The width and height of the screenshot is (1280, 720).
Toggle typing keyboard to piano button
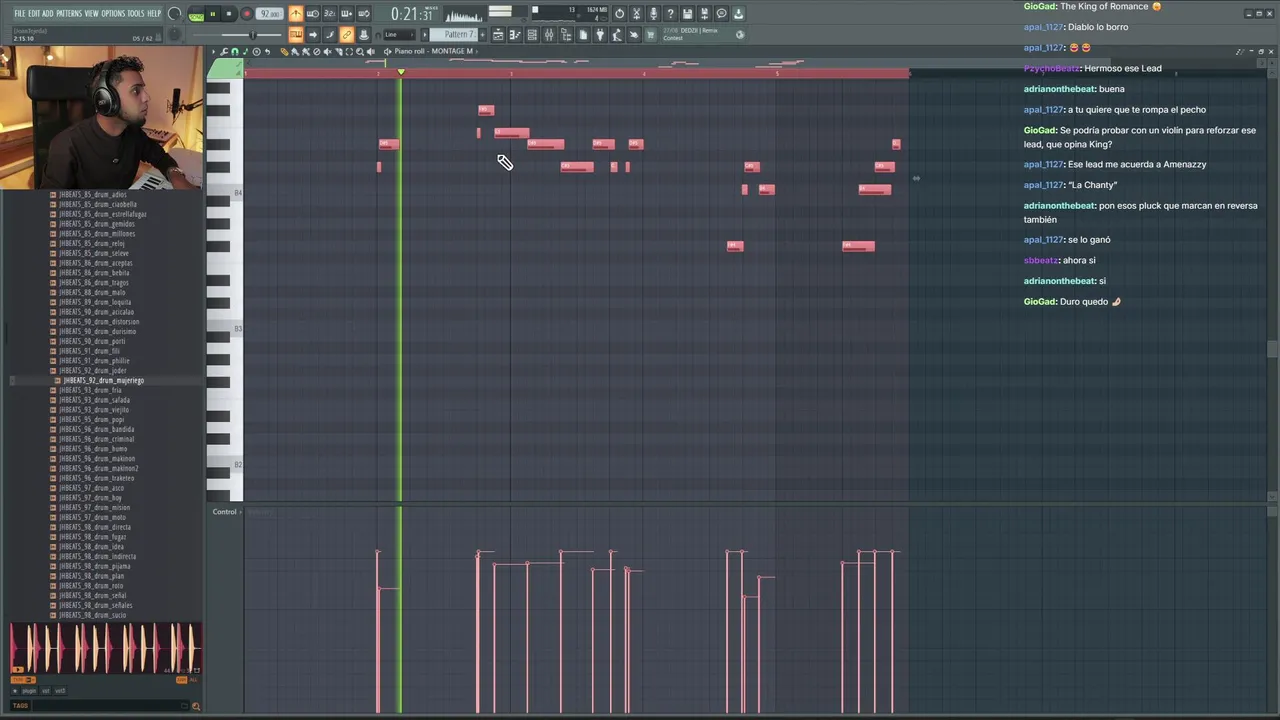pos(296,35)
